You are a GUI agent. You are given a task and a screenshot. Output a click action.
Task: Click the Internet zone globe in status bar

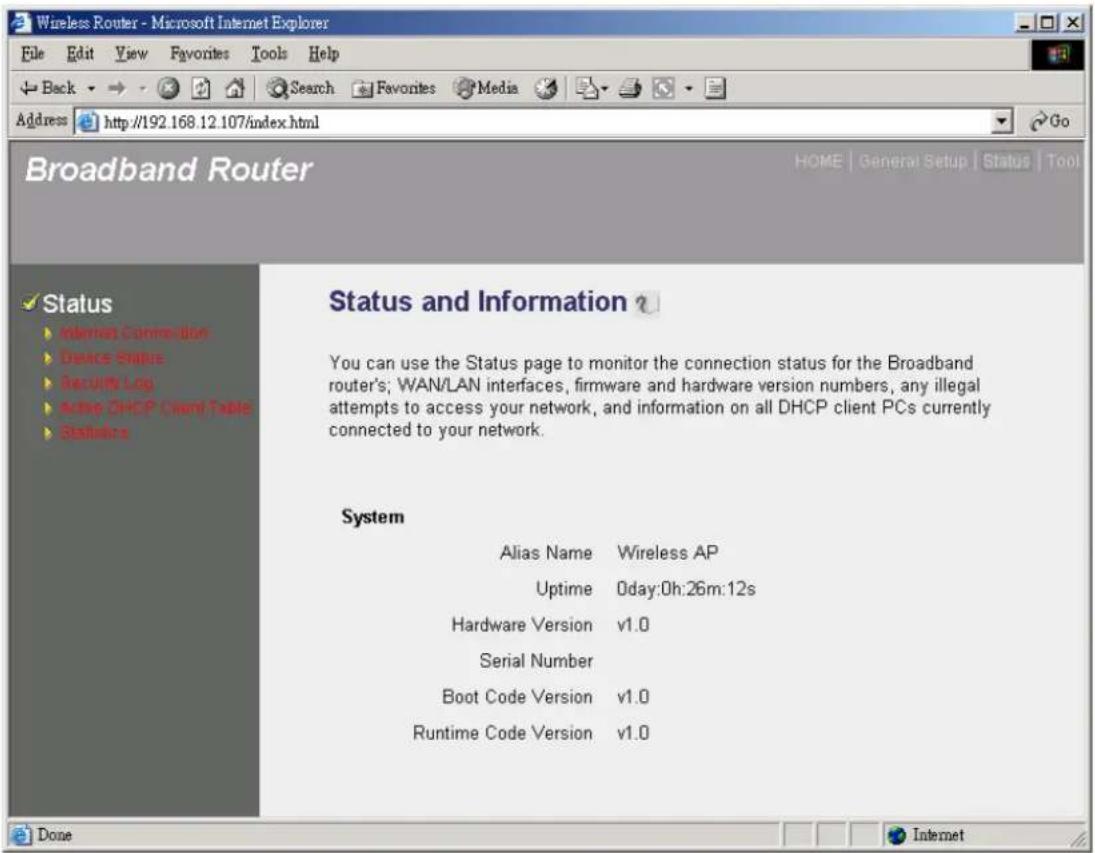click(897, 835)
